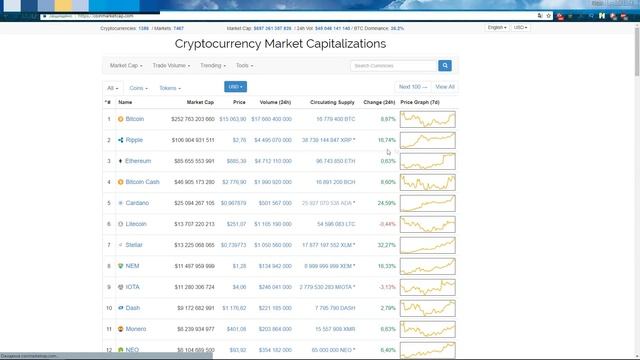Click Ripple's 24h volume value
The image size is (640, 360).
pyautogui.click(x=273, y=140)
